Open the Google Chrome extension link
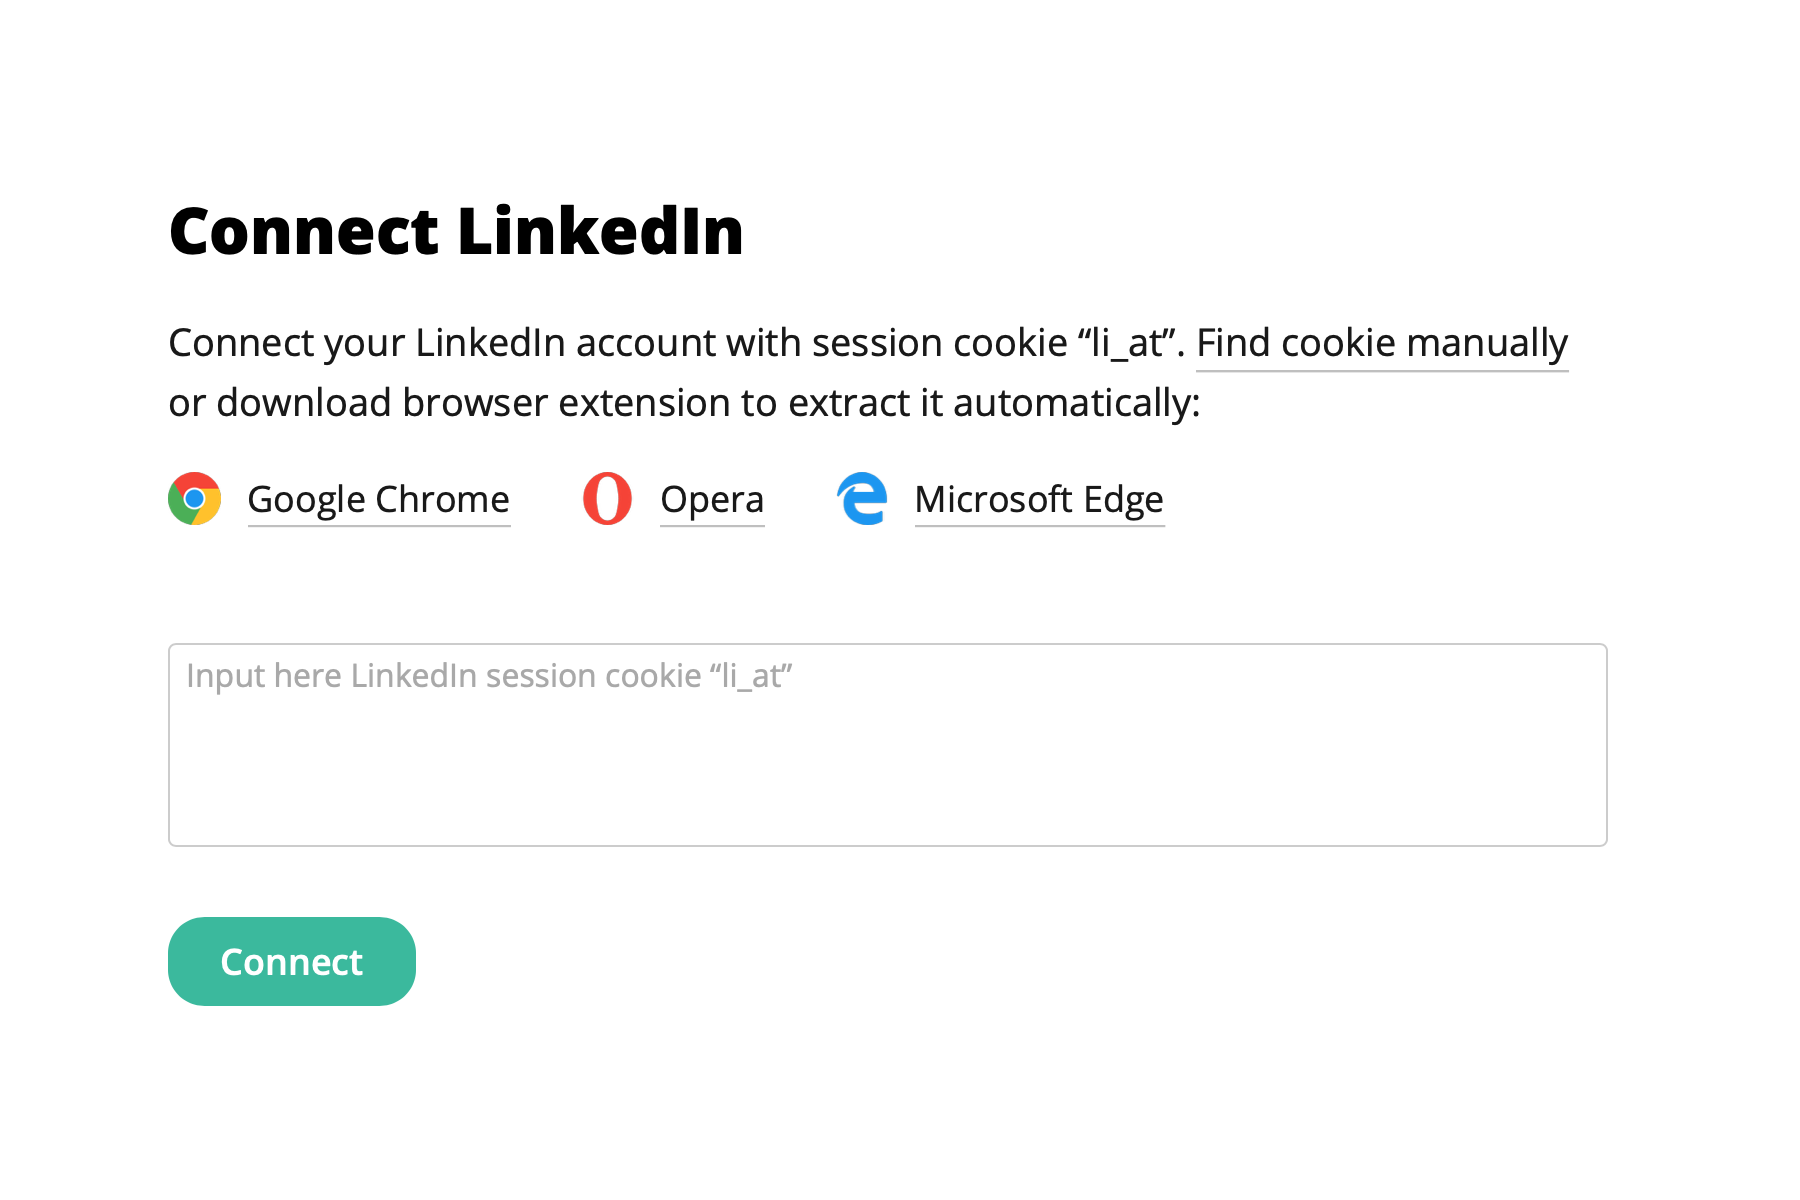This screenshot has height=1200, width=1800. coord(378,499)
